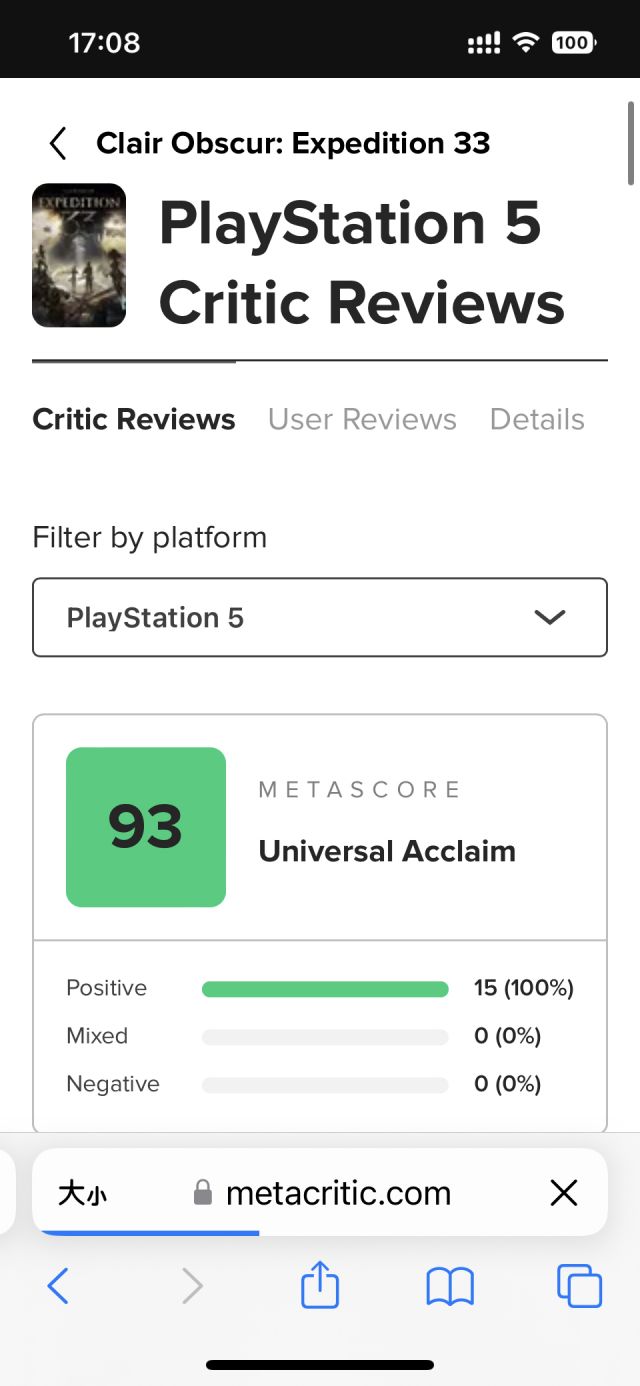The image size is (640, 1386).
Task: Expand the platform list using the chevron arrow
Action: pos(550,617)
